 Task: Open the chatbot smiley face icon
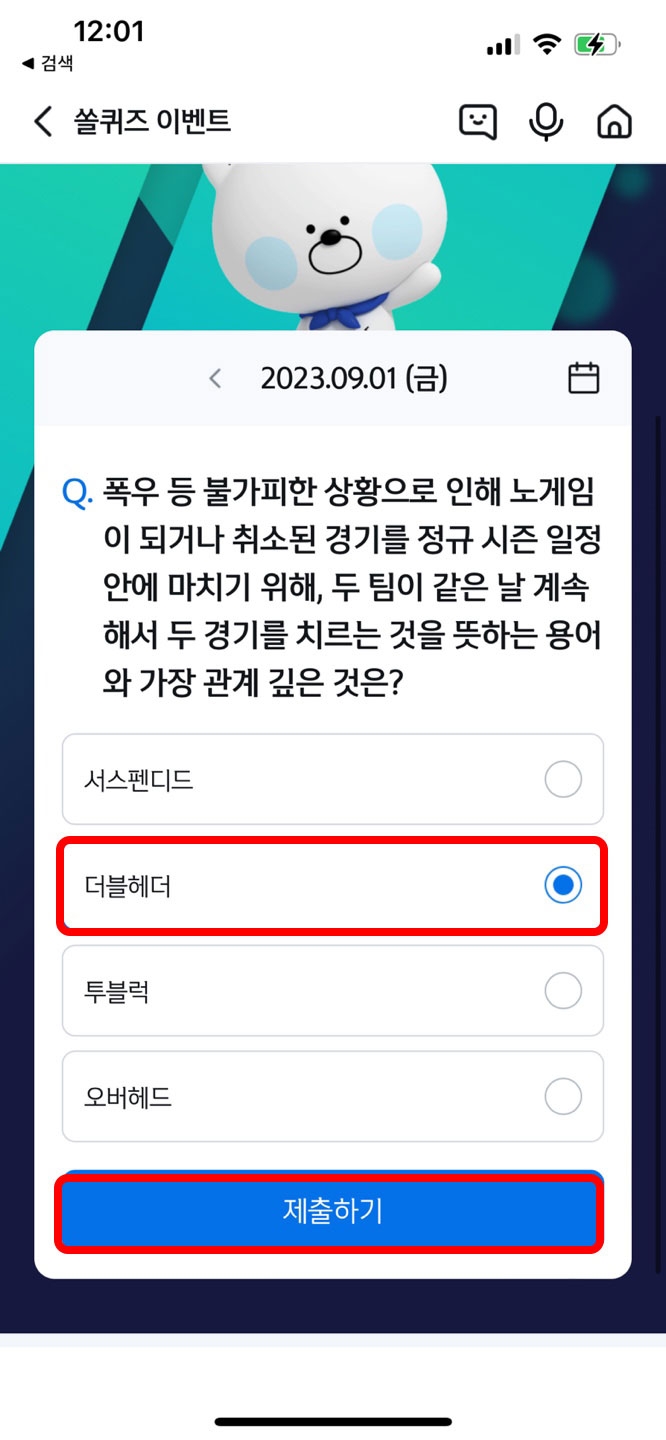coord(477,122)
